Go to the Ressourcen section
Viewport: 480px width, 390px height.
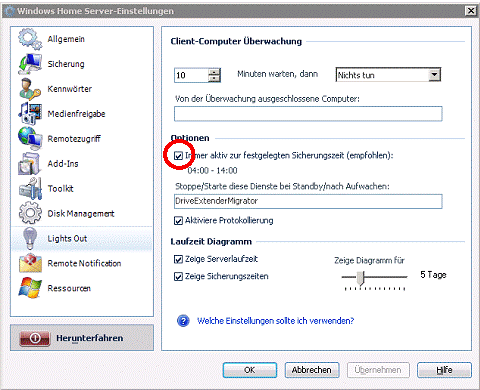pyautogui.click(x=82, y=288)
